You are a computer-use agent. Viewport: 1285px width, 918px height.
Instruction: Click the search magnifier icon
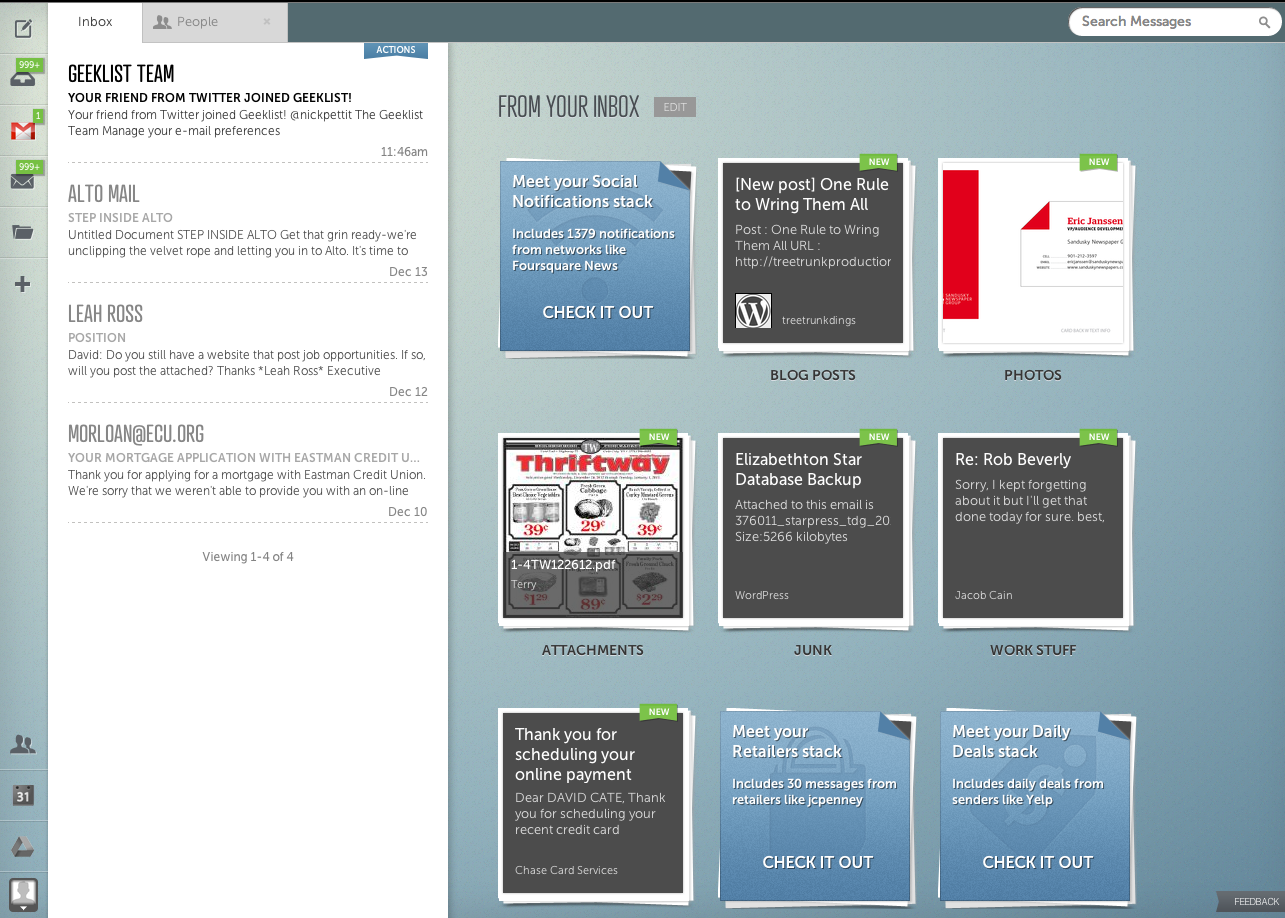[1265, 22]
